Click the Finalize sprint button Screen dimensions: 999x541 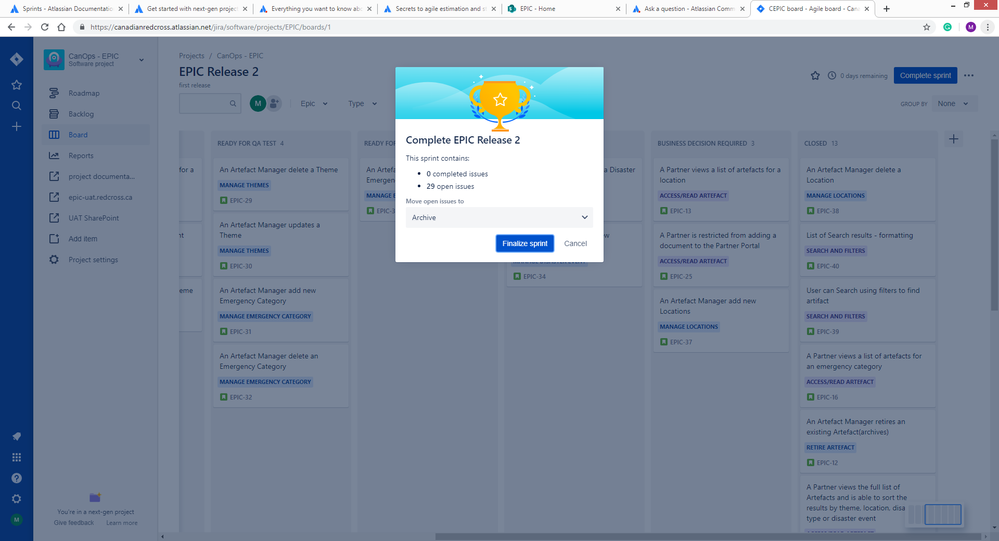tap(524, 243)
